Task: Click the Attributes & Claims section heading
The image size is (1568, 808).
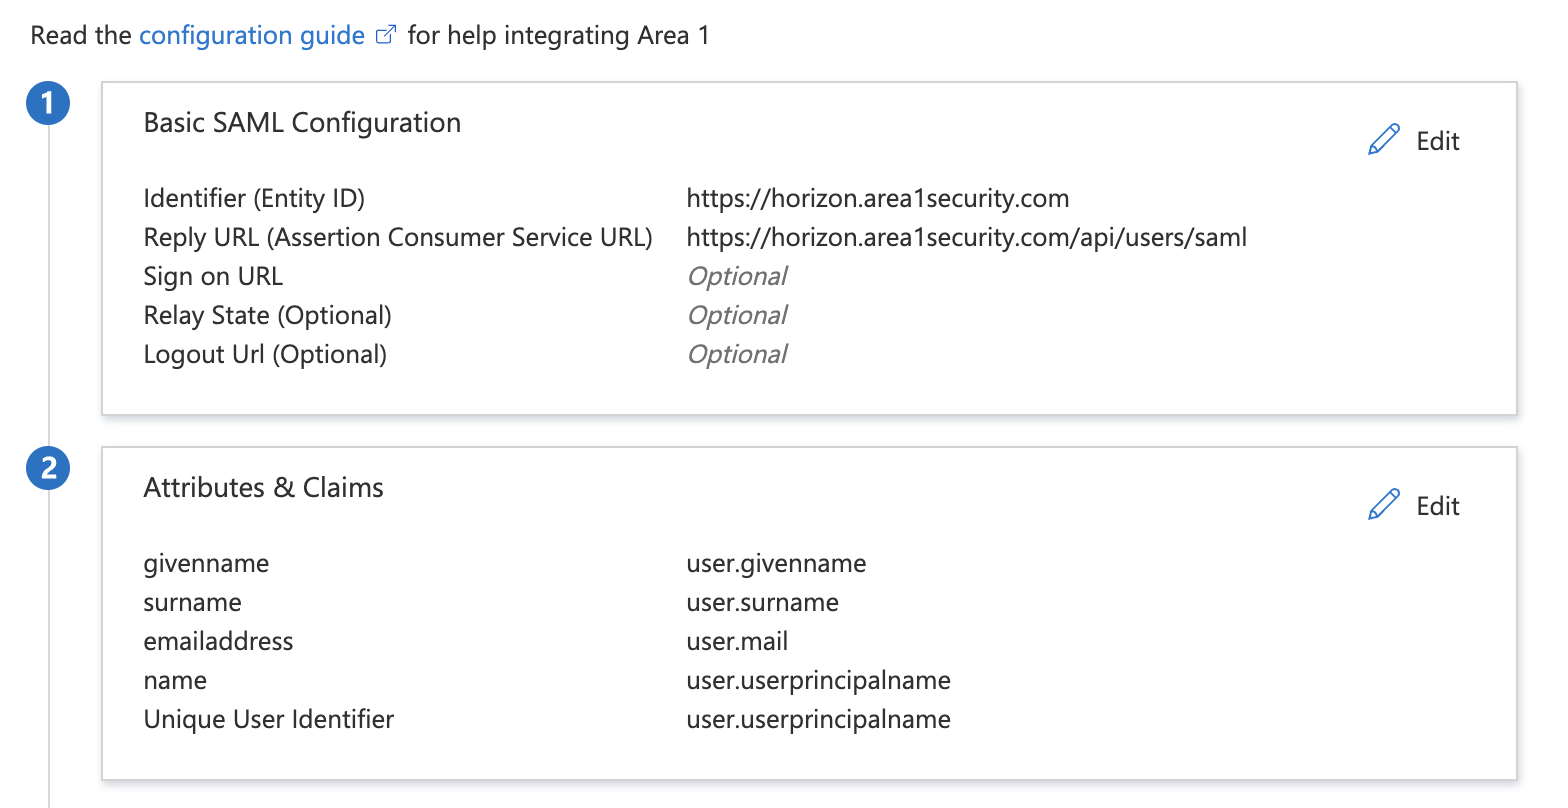Action: [x=263, y=487]
